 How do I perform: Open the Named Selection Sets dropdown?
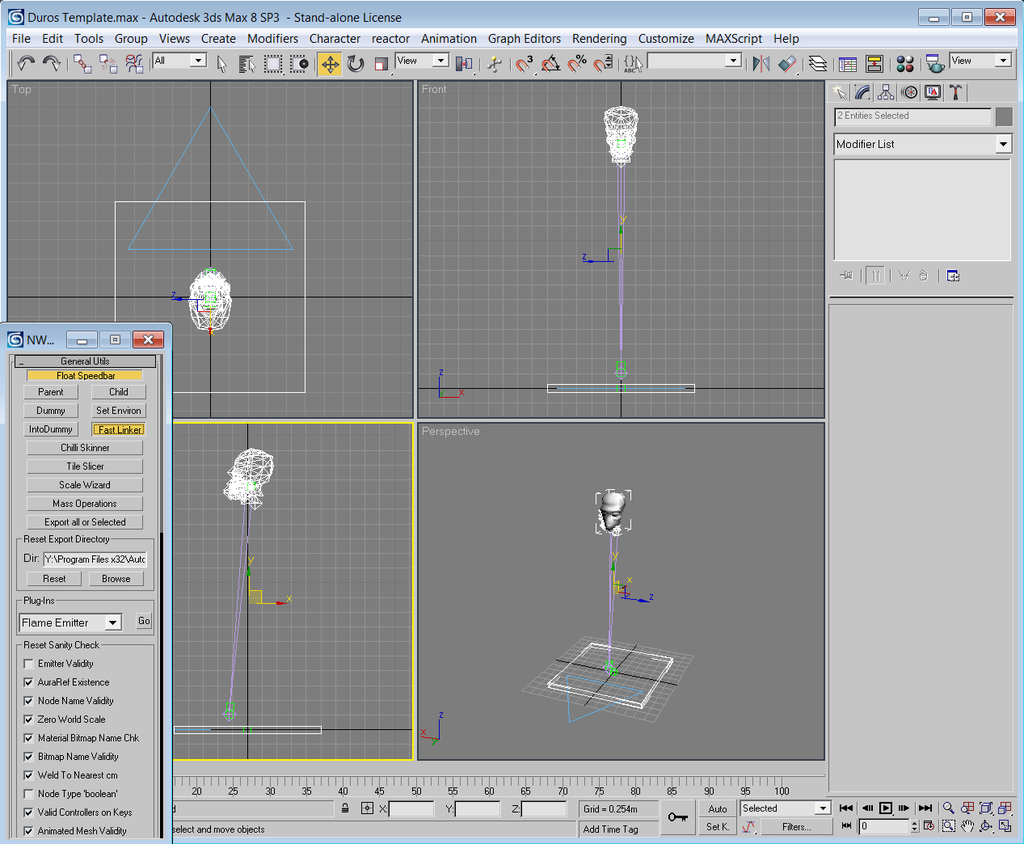733,61
